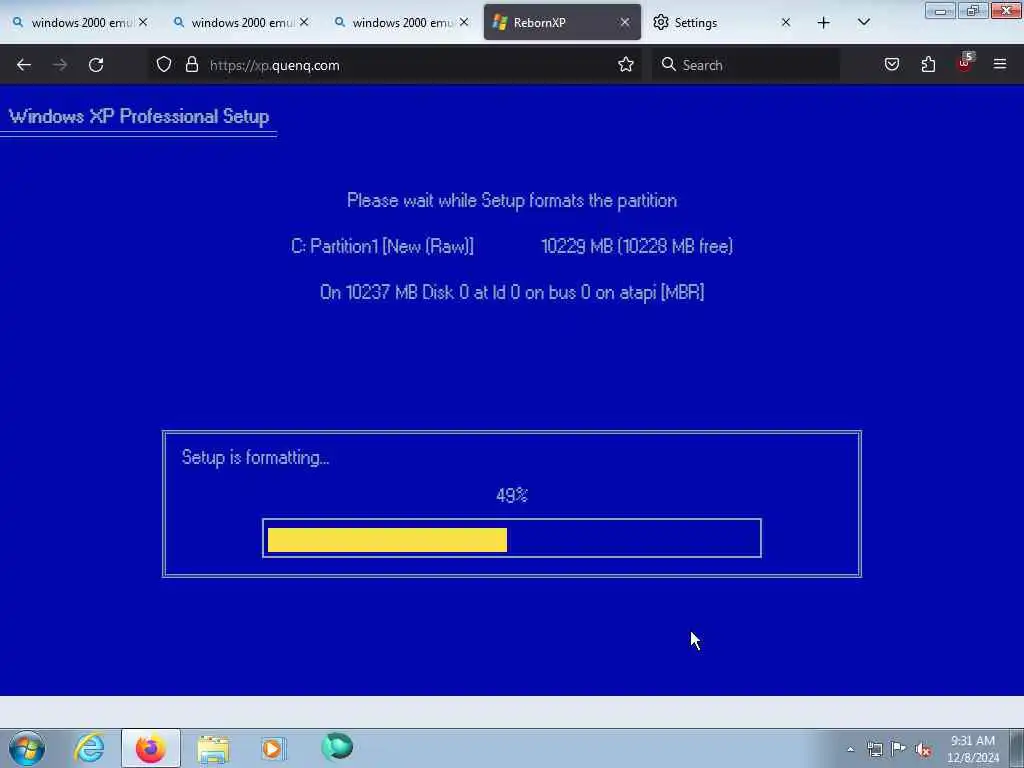Screen dimensions: 1024x768
Task: Launch Internet Explorer from taskbar
Action: coord(89,748)
